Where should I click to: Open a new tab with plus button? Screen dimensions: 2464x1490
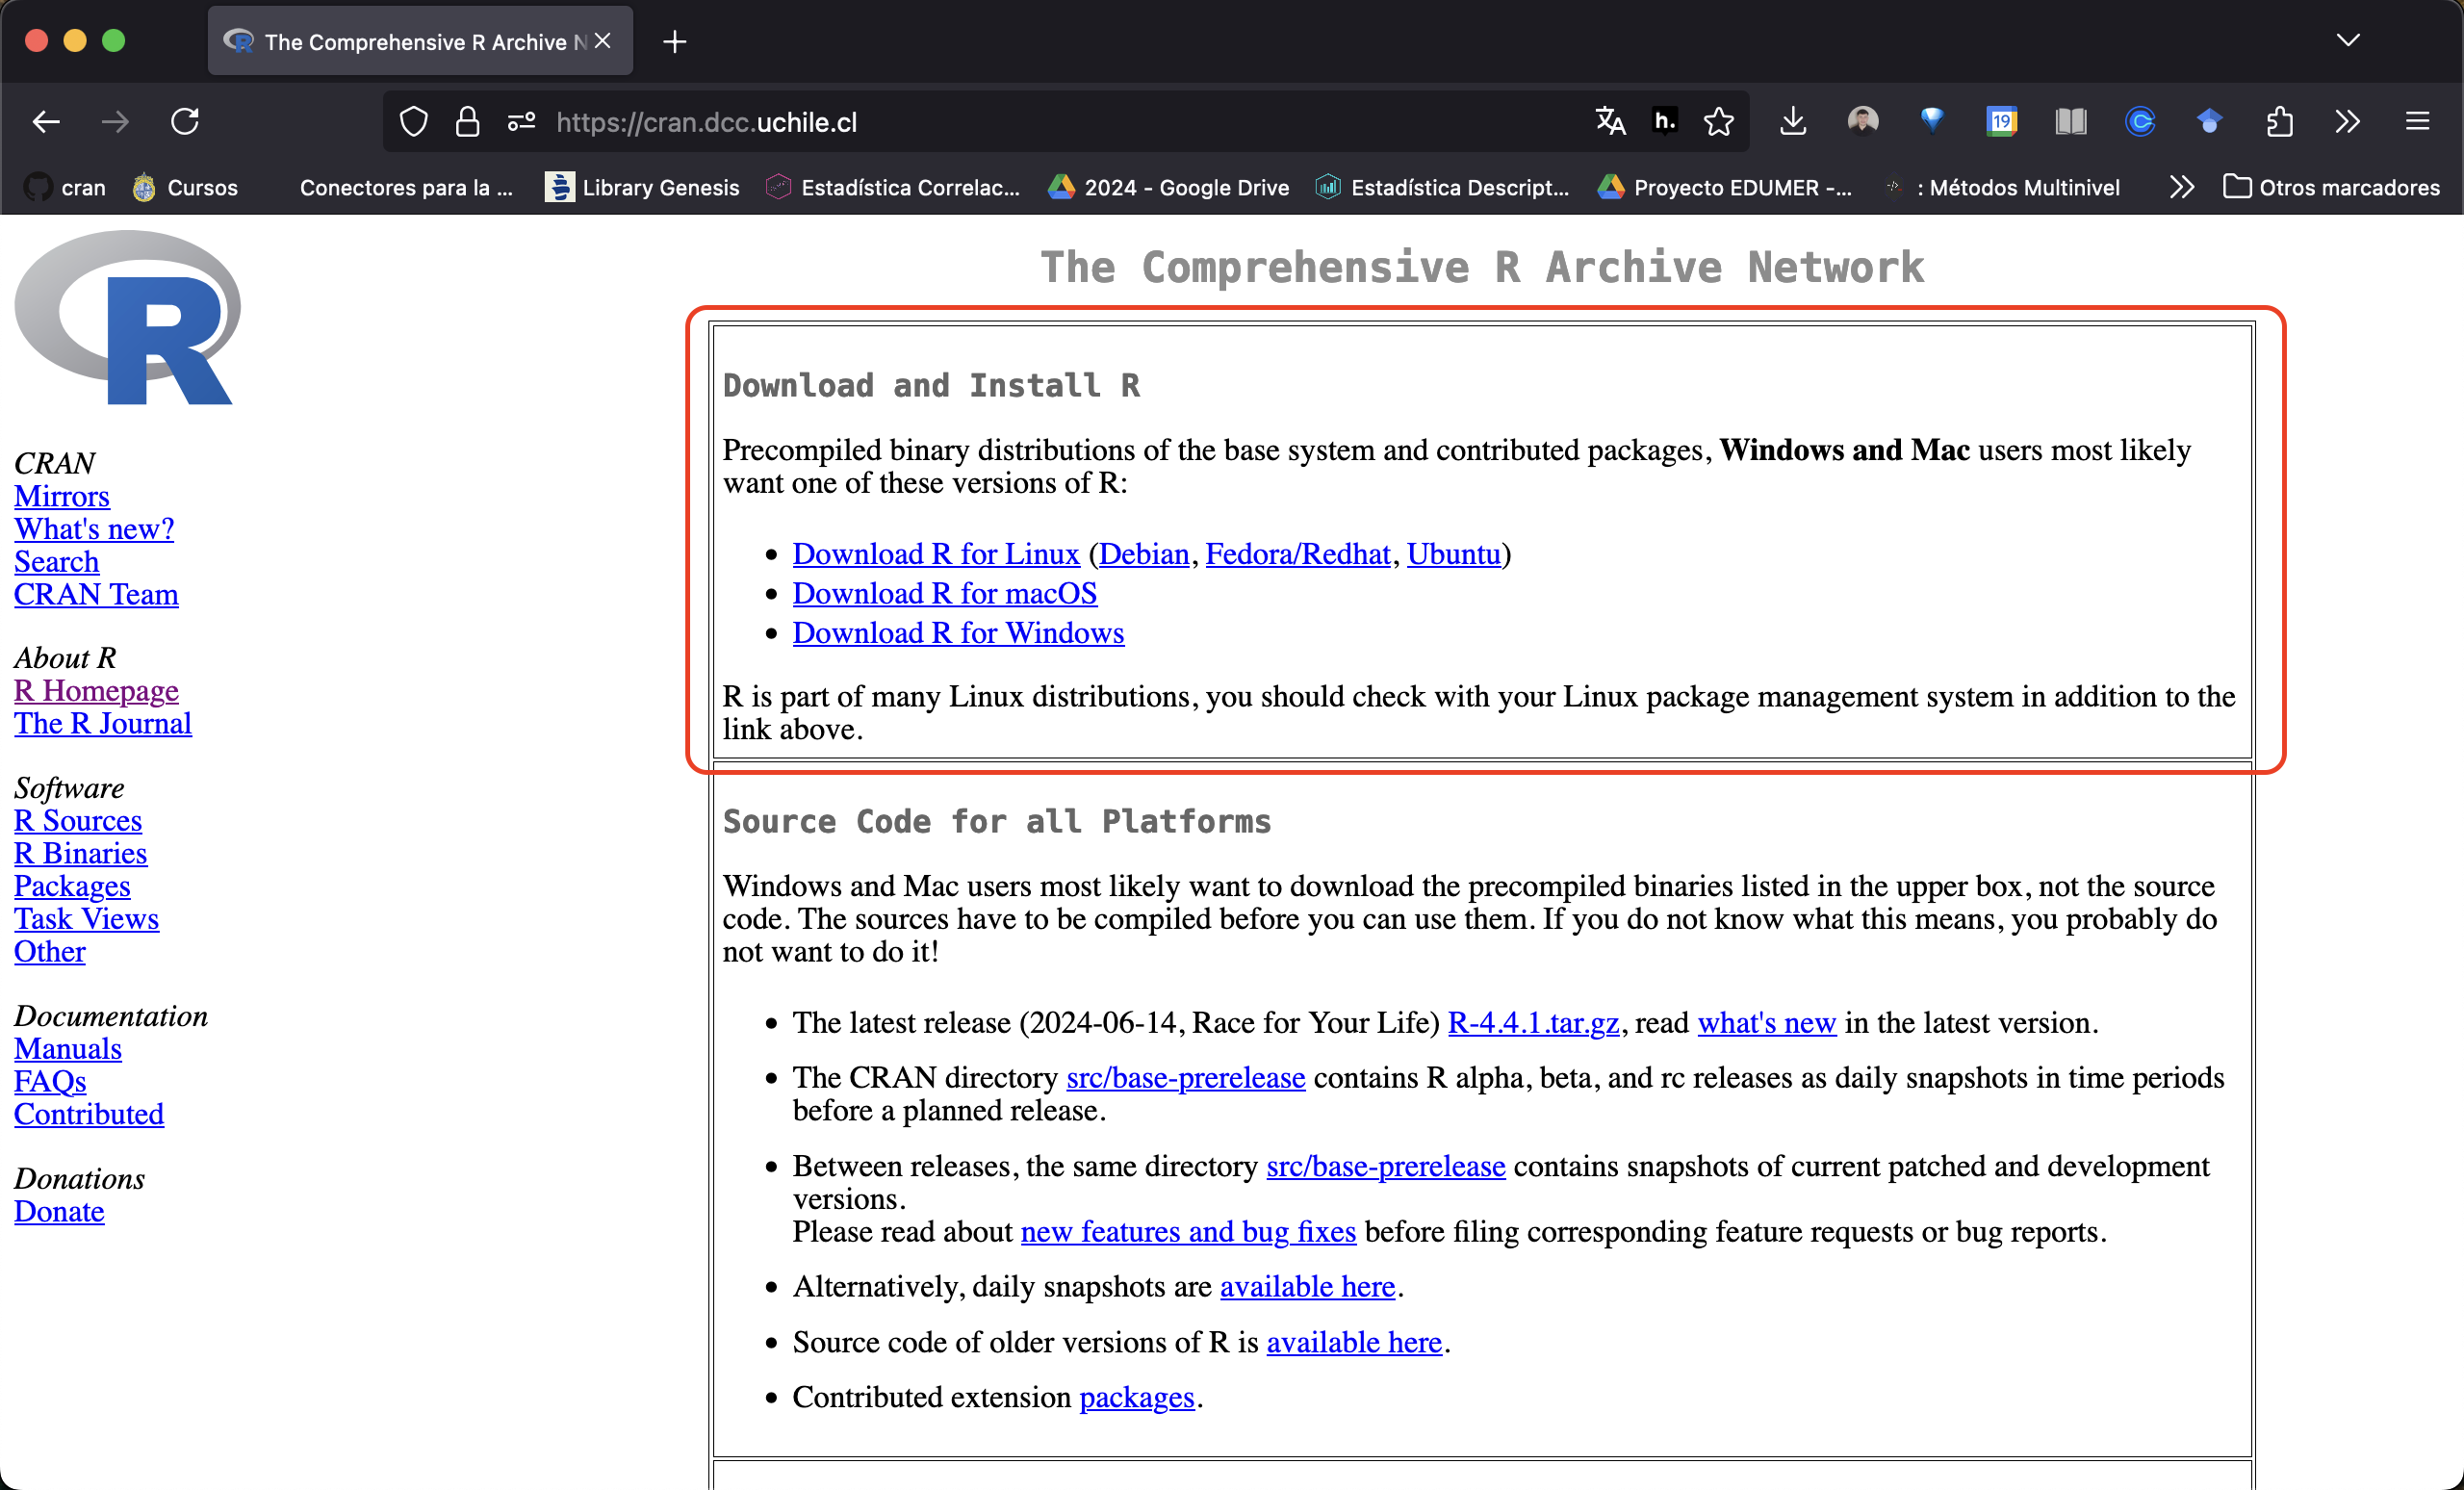pyautogui.click(x=675, y=42)
